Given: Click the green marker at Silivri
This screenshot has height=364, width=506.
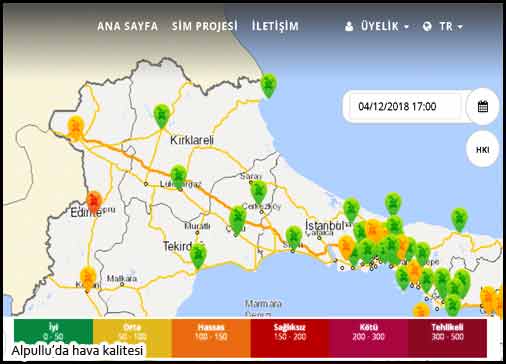Looking at the screenshot, I should pos(294,237).
